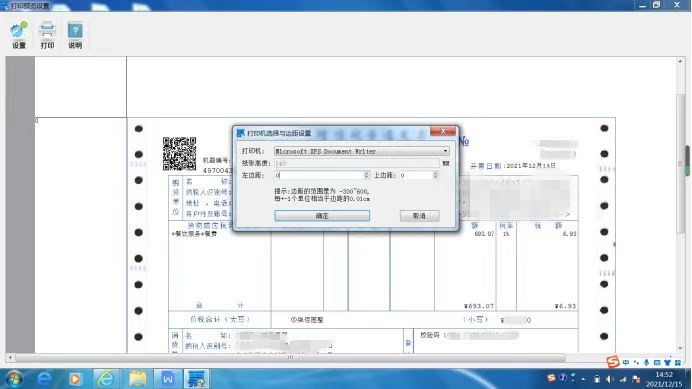Click the network signal tray icon
This screenshot has height=389, width=692.
pyautogui.click(x=623, y=379)
